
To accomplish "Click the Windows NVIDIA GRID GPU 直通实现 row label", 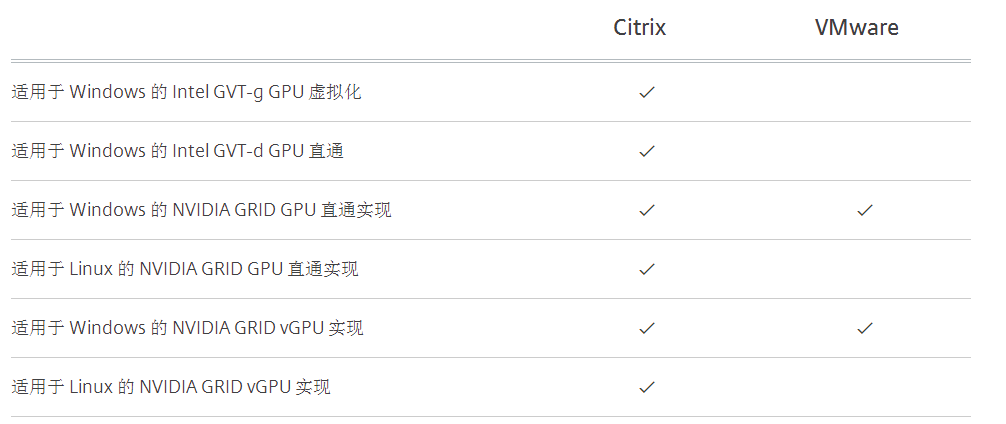I will click(201, 210).
